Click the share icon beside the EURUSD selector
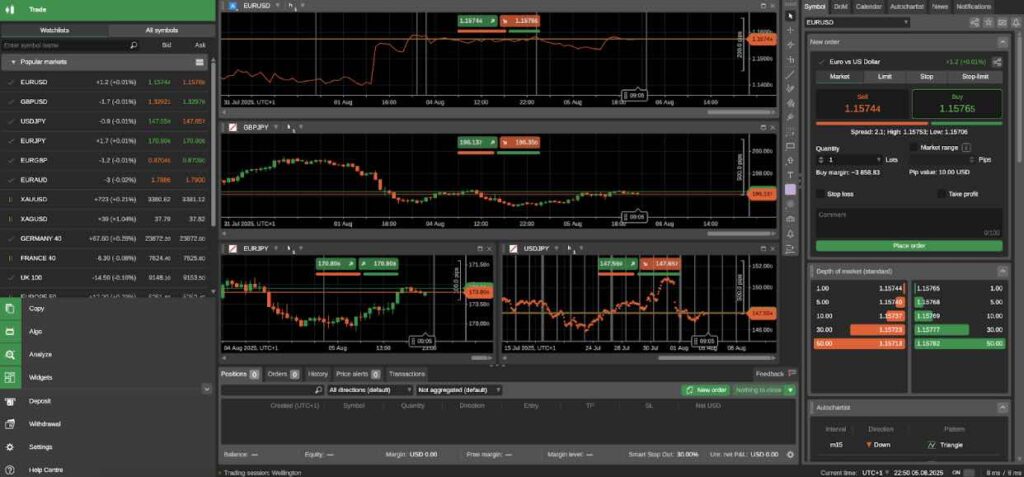 click(x=975, y=22)
